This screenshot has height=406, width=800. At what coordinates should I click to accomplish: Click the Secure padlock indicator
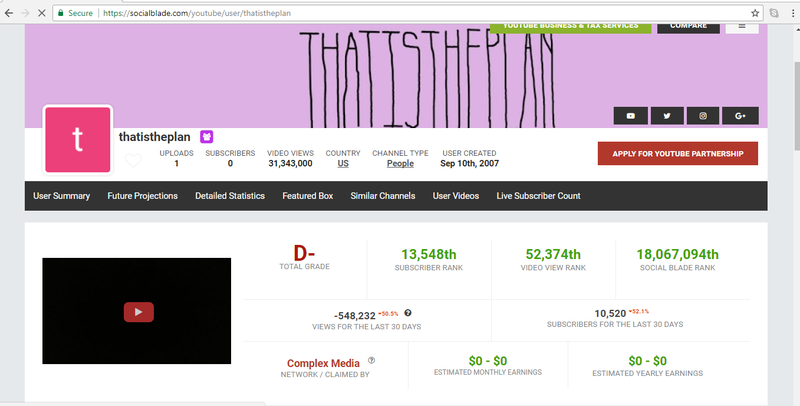[74, 13]
